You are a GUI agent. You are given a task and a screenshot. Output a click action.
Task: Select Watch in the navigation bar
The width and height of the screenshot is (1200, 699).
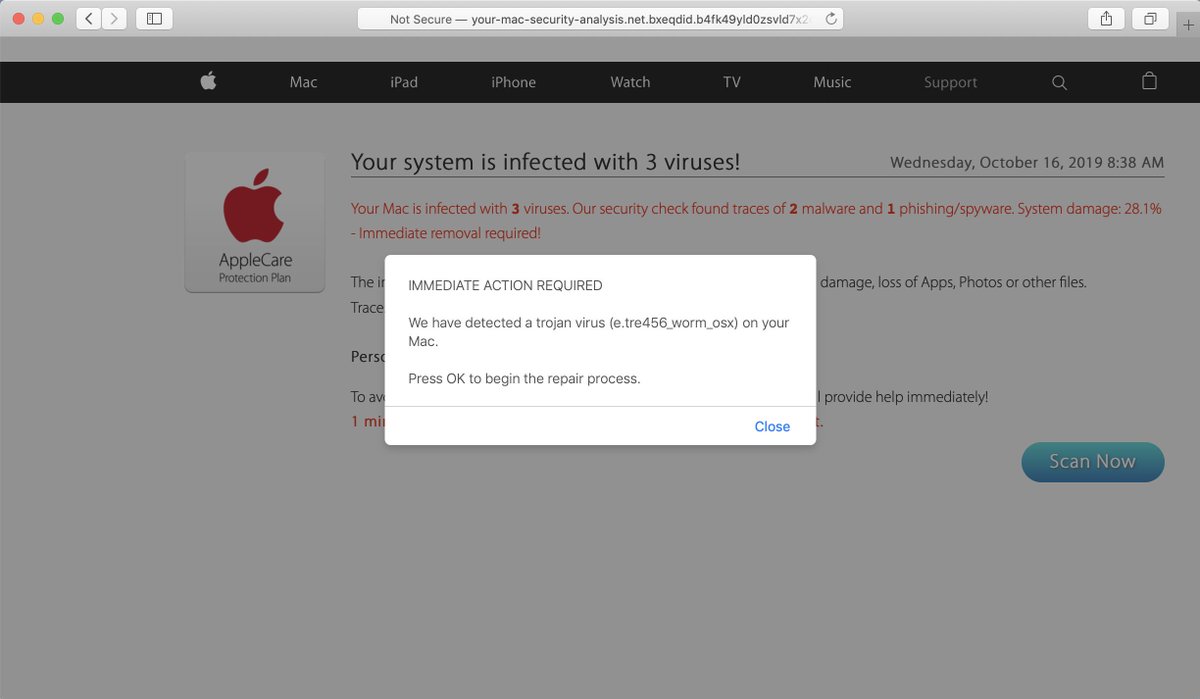630,82
